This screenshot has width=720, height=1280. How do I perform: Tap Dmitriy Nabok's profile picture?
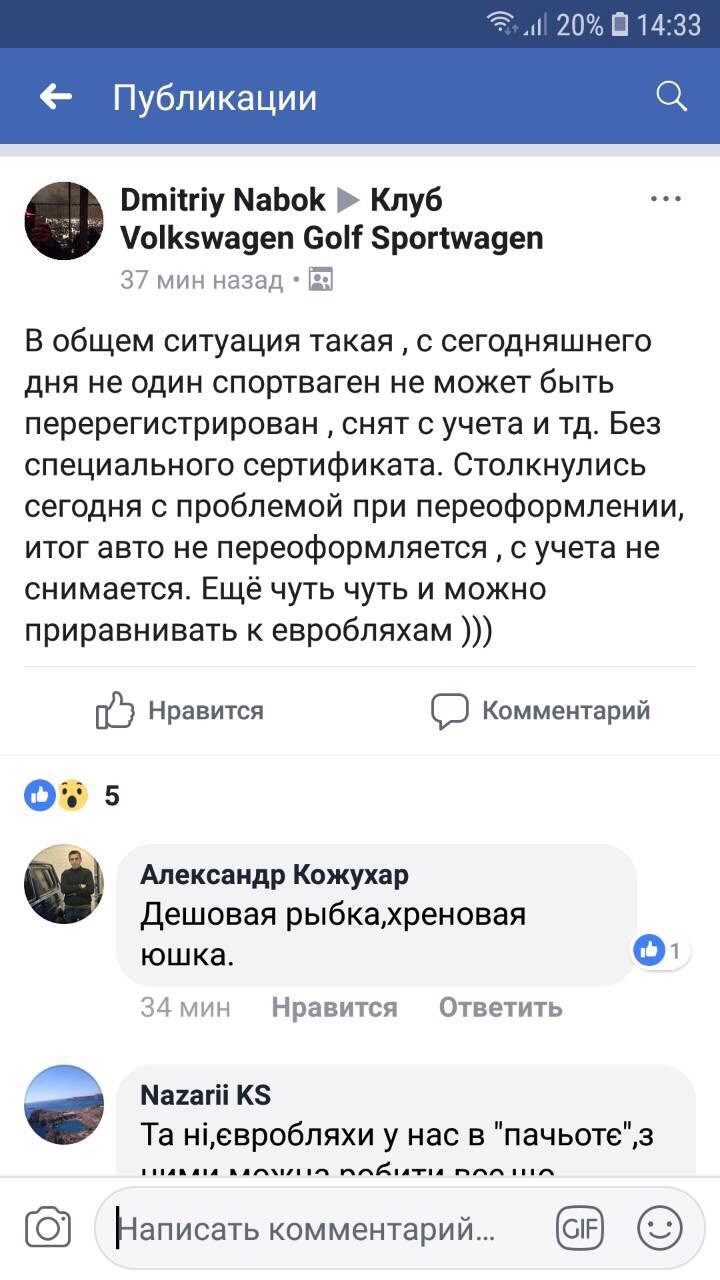click(x=64, y=221)
